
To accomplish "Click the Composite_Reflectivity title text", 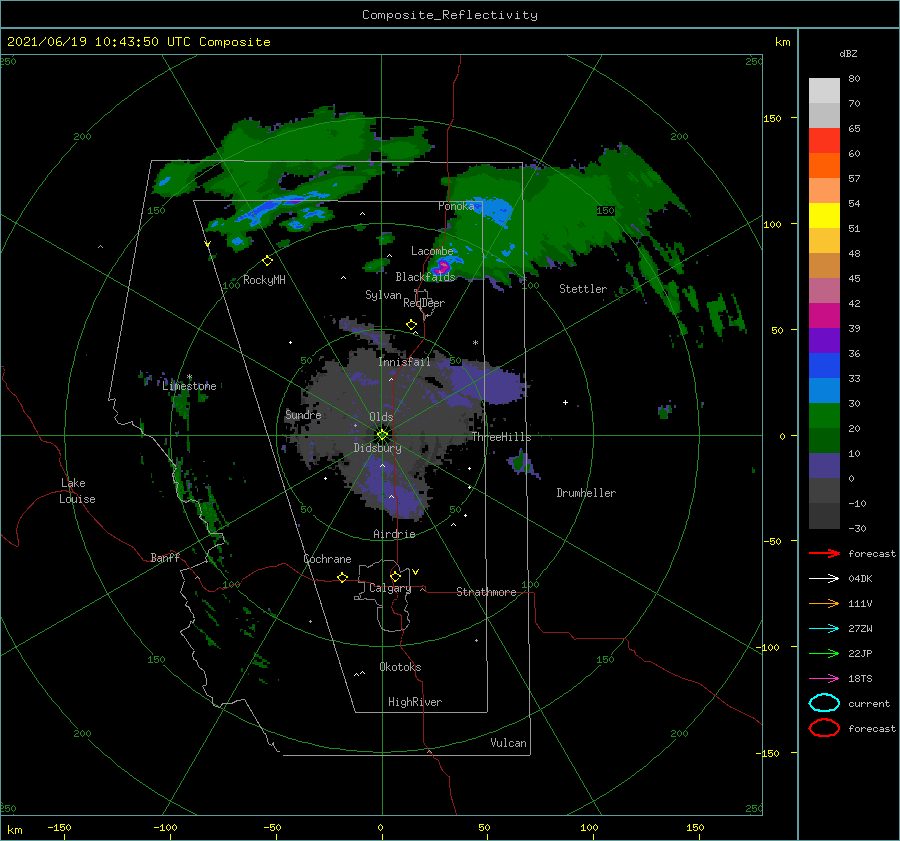I will tap(450, 15).
